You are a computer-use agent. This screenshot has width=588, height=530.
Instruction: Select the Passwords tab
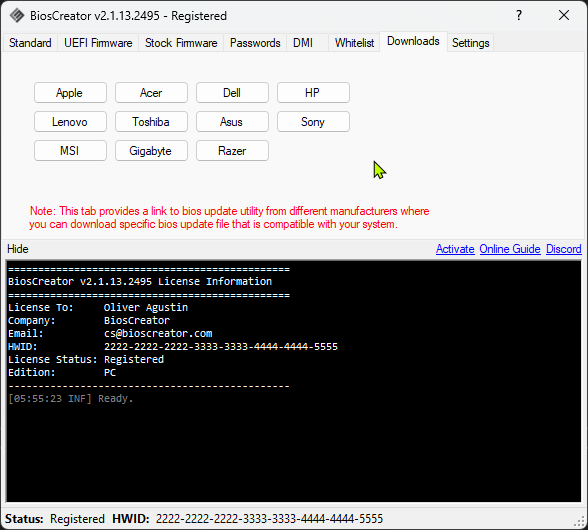(255, 43)
